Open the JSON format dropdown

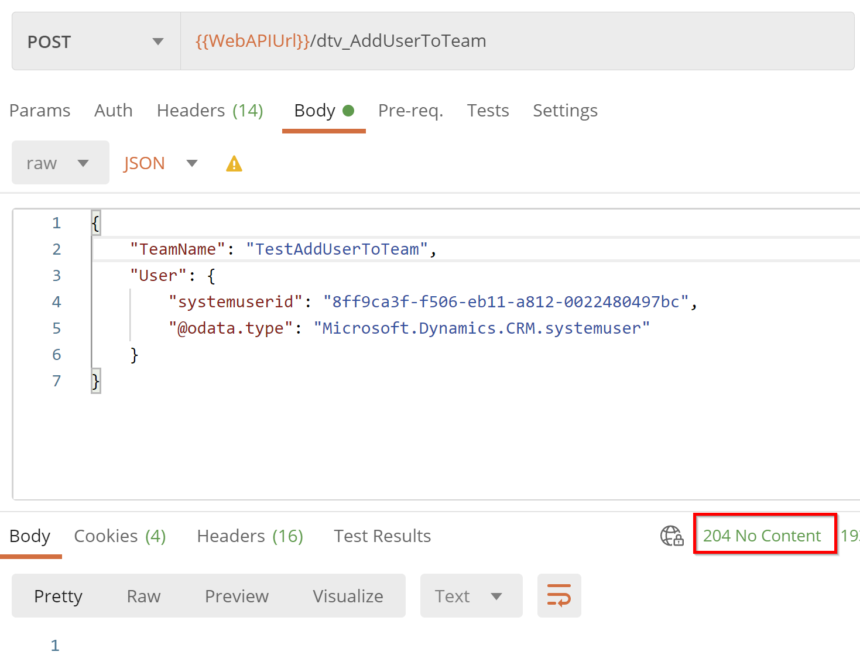pyautogui.click(x=160, y=163)
